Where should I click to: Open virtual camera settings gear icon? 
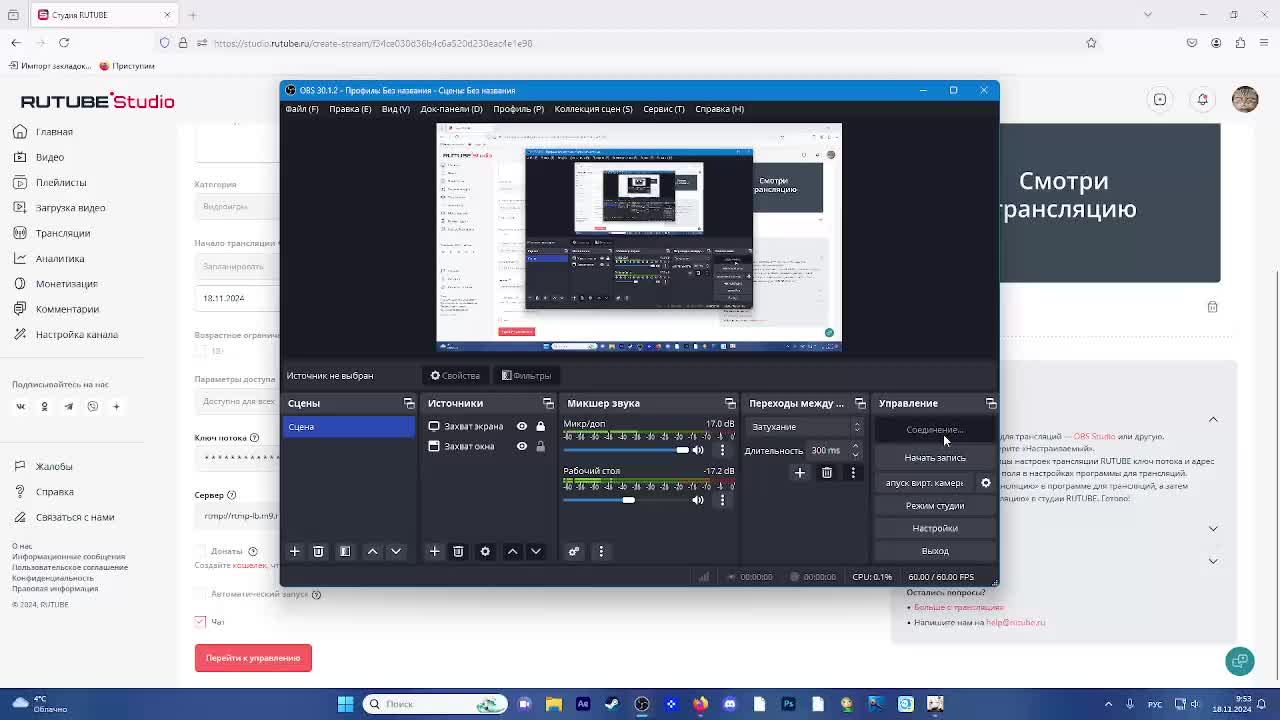coord(986,483)
